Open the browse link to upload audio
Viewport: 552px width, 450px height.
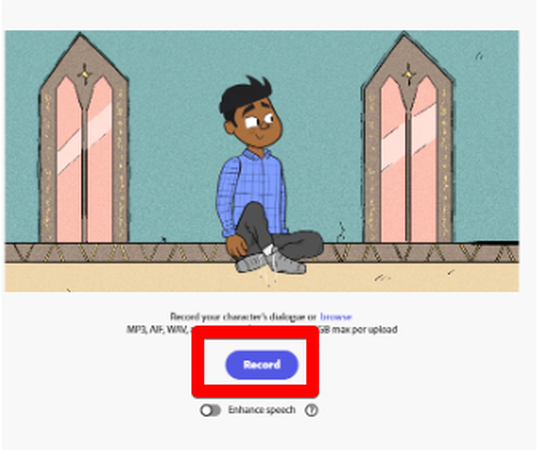click(x=336, y=317)
